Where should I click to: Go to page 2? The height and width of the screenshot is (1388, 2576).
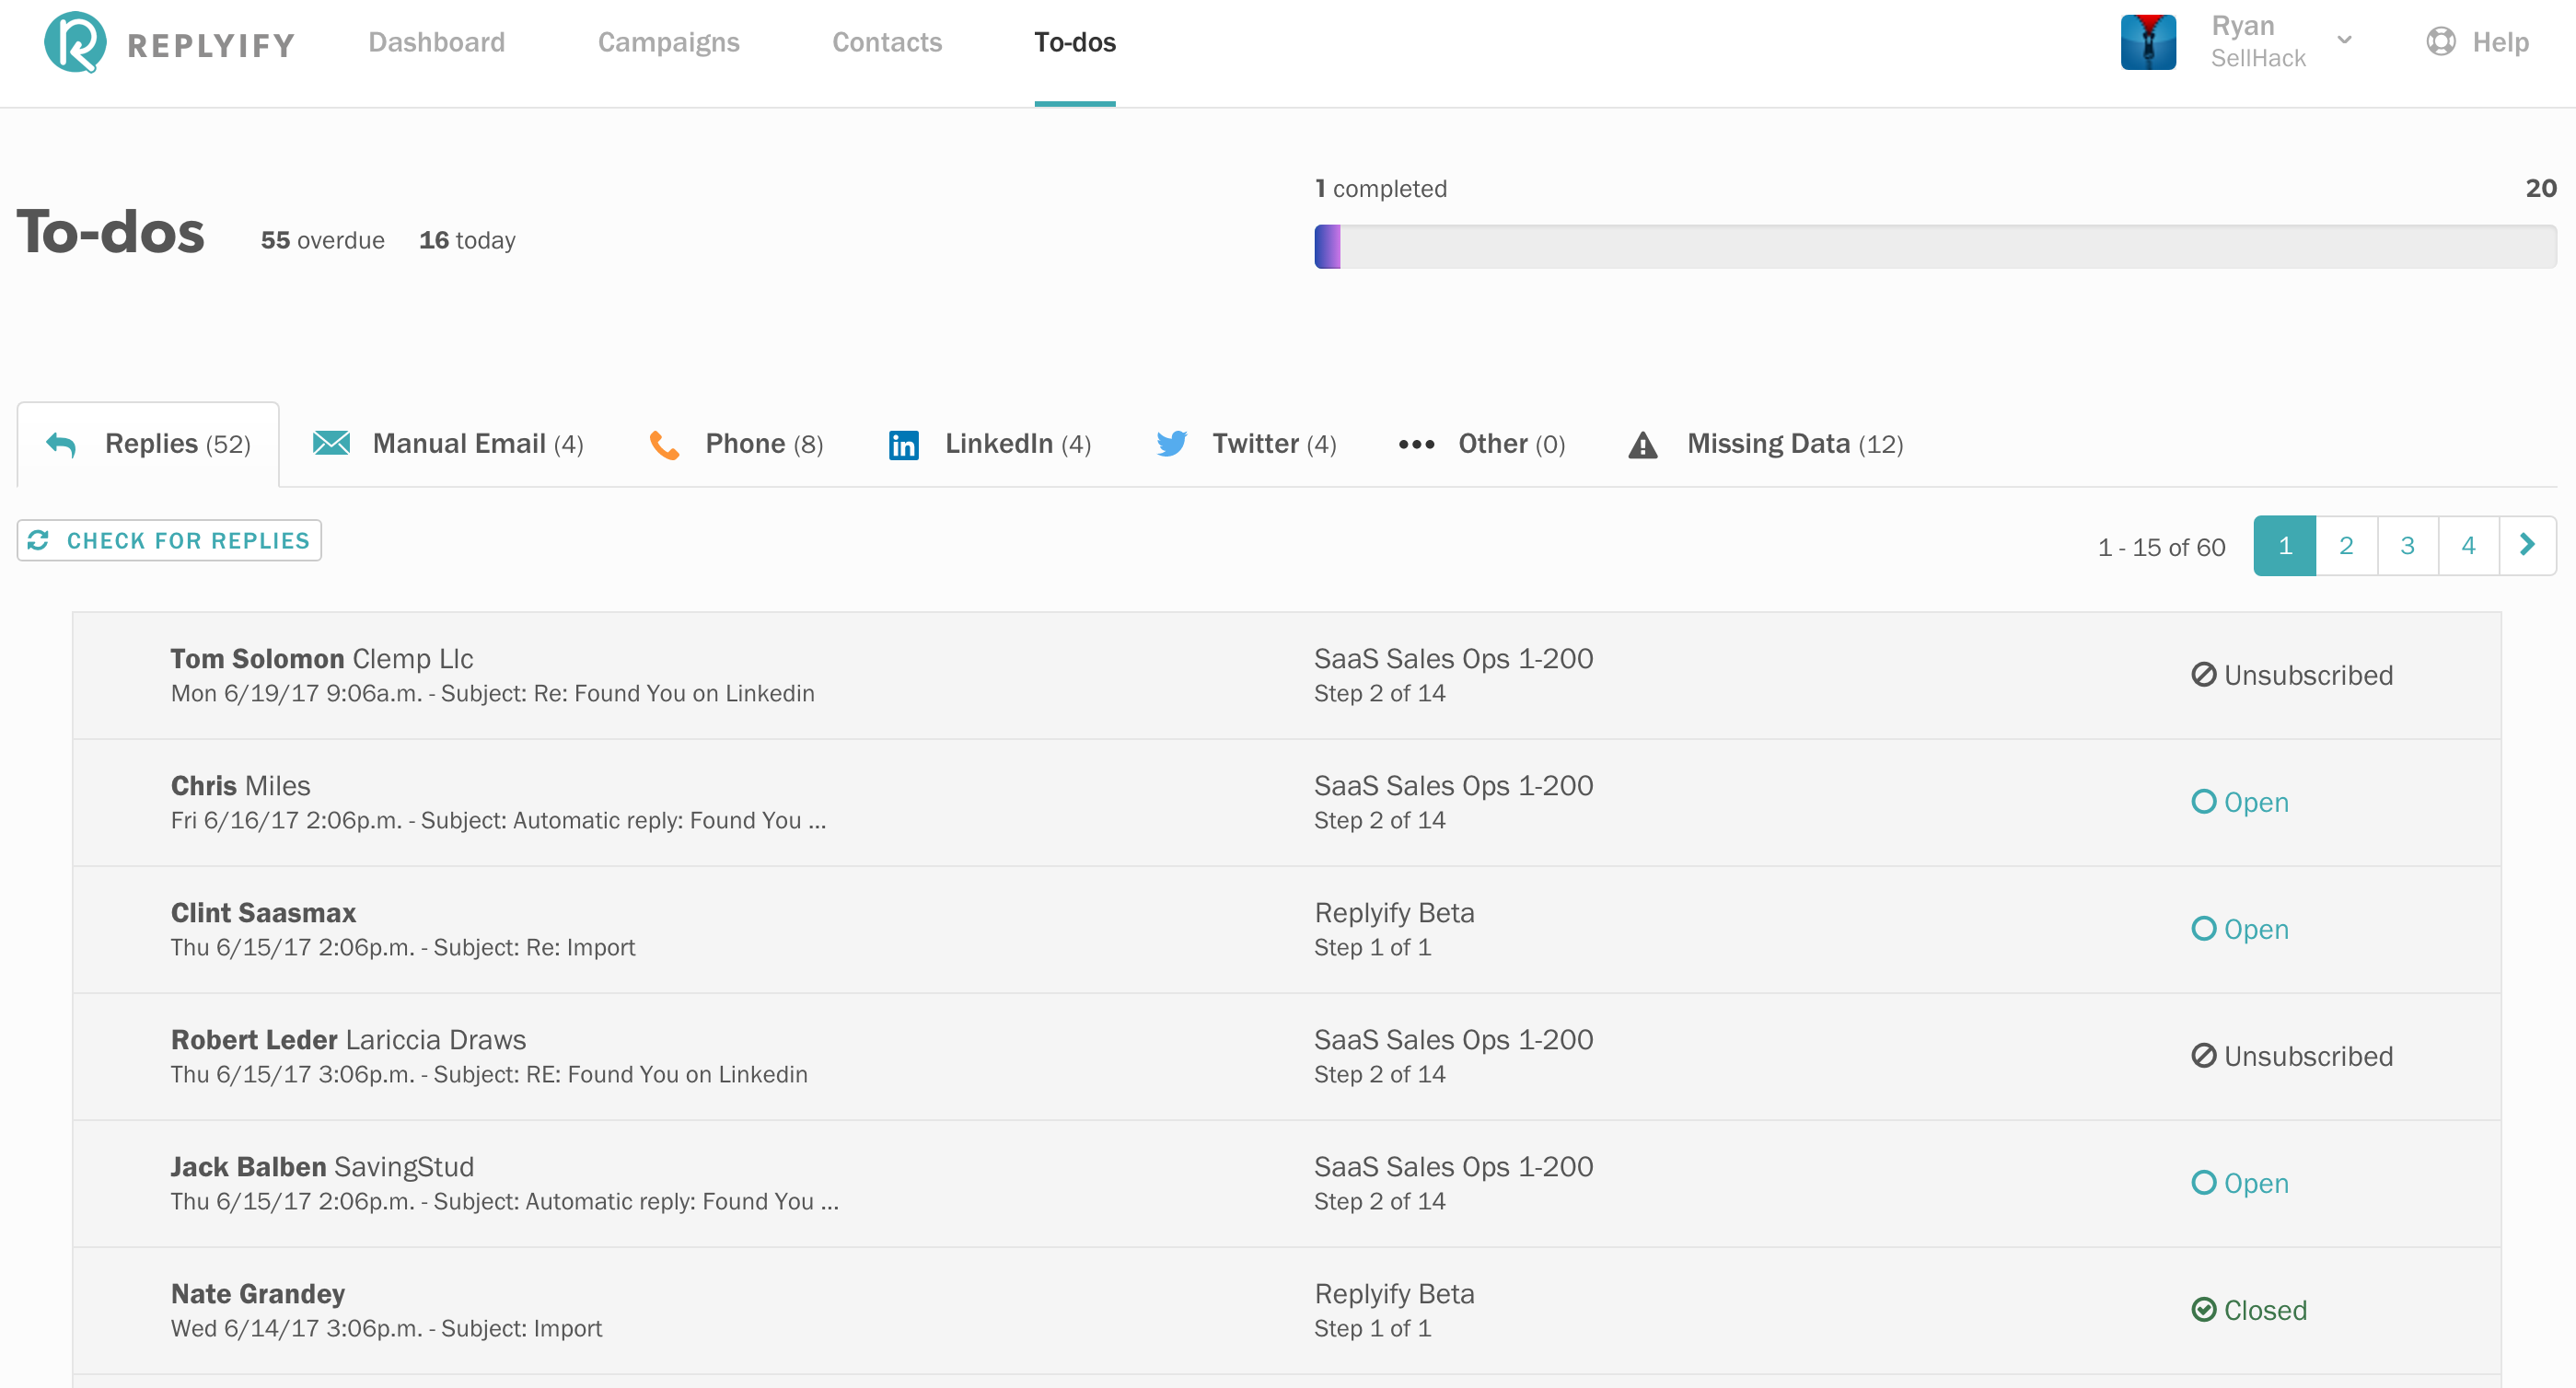[x=2345, y=546]
